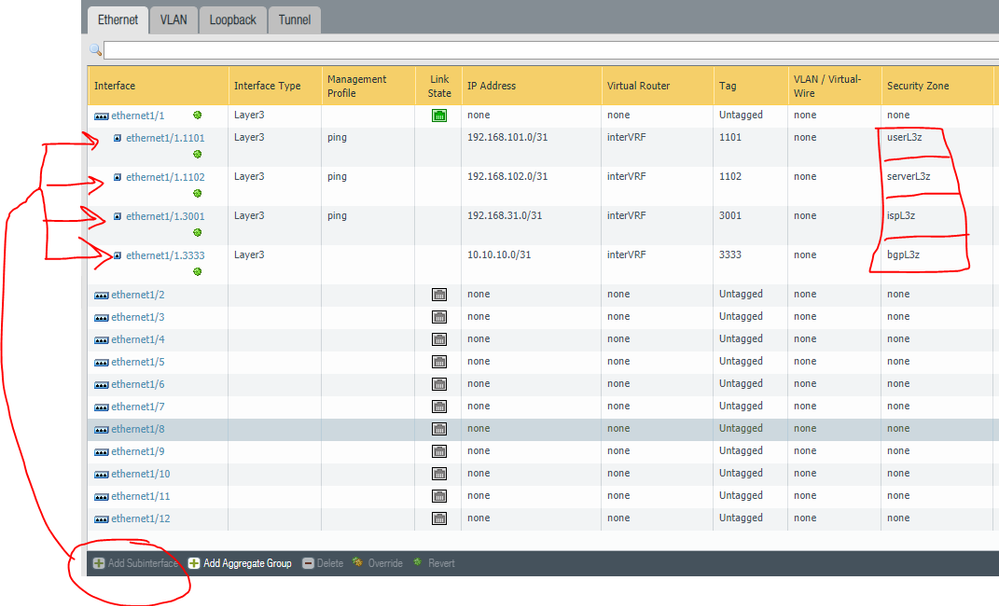This screenshot has width=999, height=606.
Task: Click the interface icon next to ethernet1/5
Action: point(101,362)
